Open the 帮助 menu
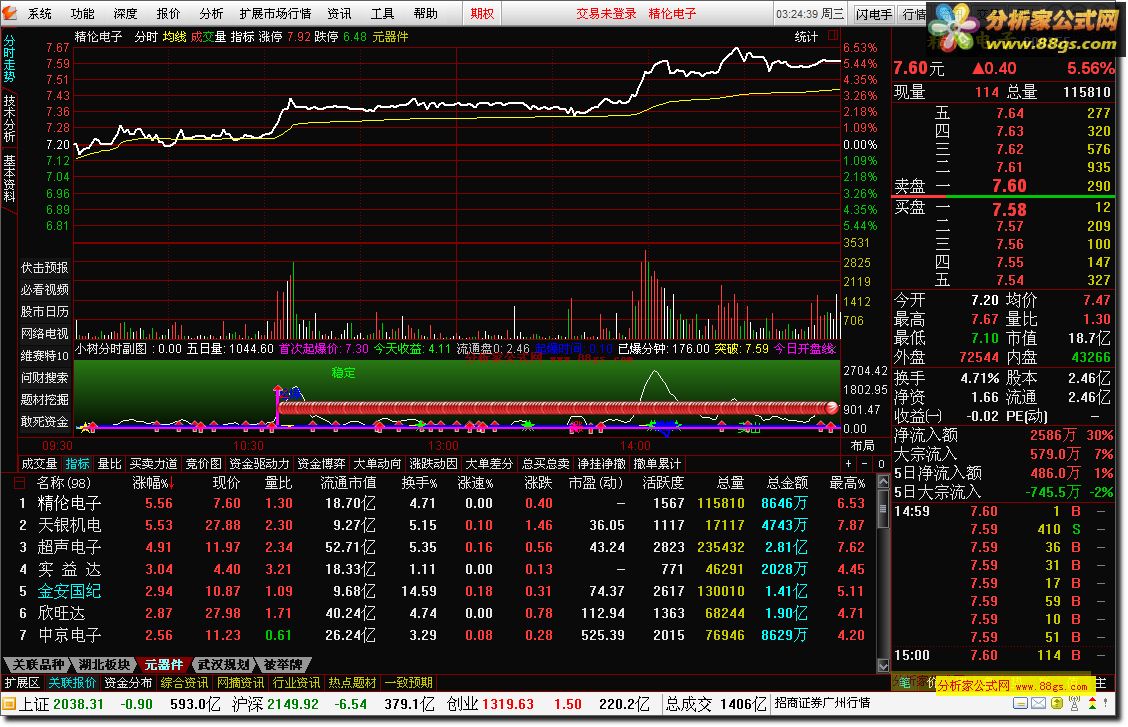 (x=425, y=14)
